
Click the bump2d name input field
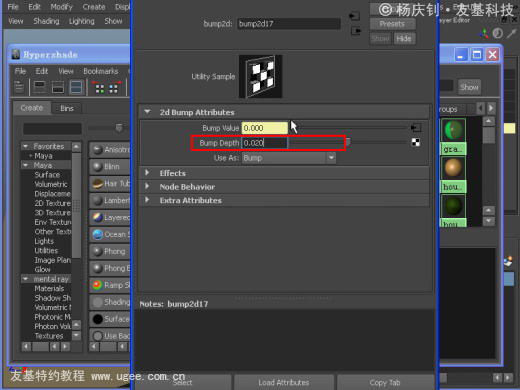point(289,24)
